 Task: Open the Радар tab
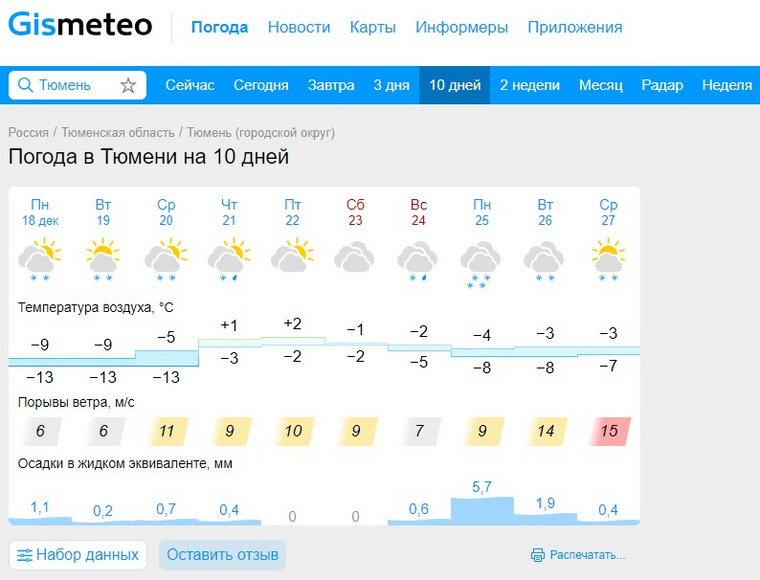(x=662, y=85)
